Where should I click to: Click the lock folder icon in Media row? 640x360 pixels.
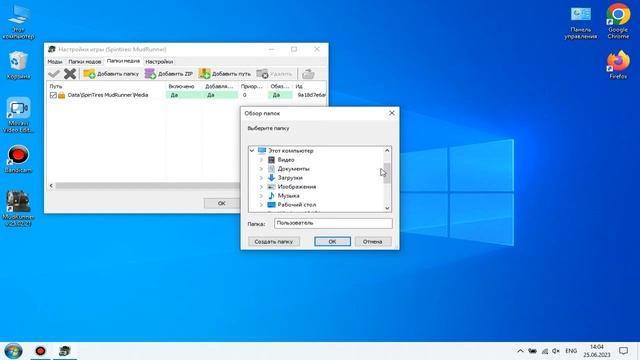coord(62,95)
